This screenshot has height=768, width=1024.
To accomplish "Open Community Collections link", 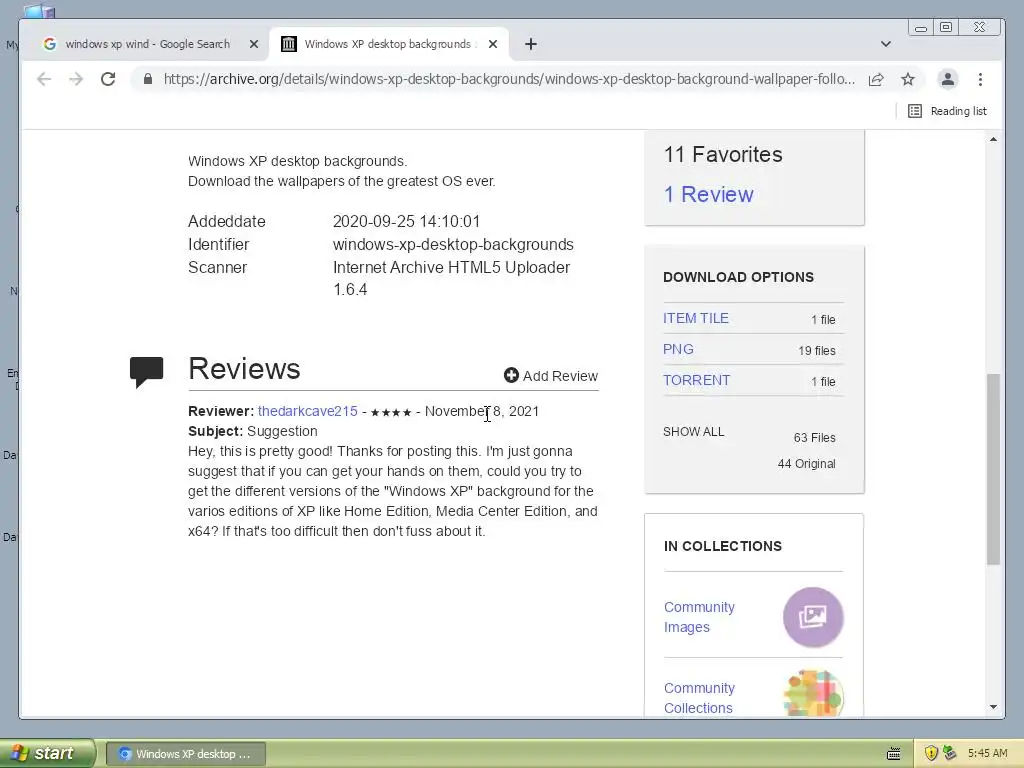I will click(699, 697).
